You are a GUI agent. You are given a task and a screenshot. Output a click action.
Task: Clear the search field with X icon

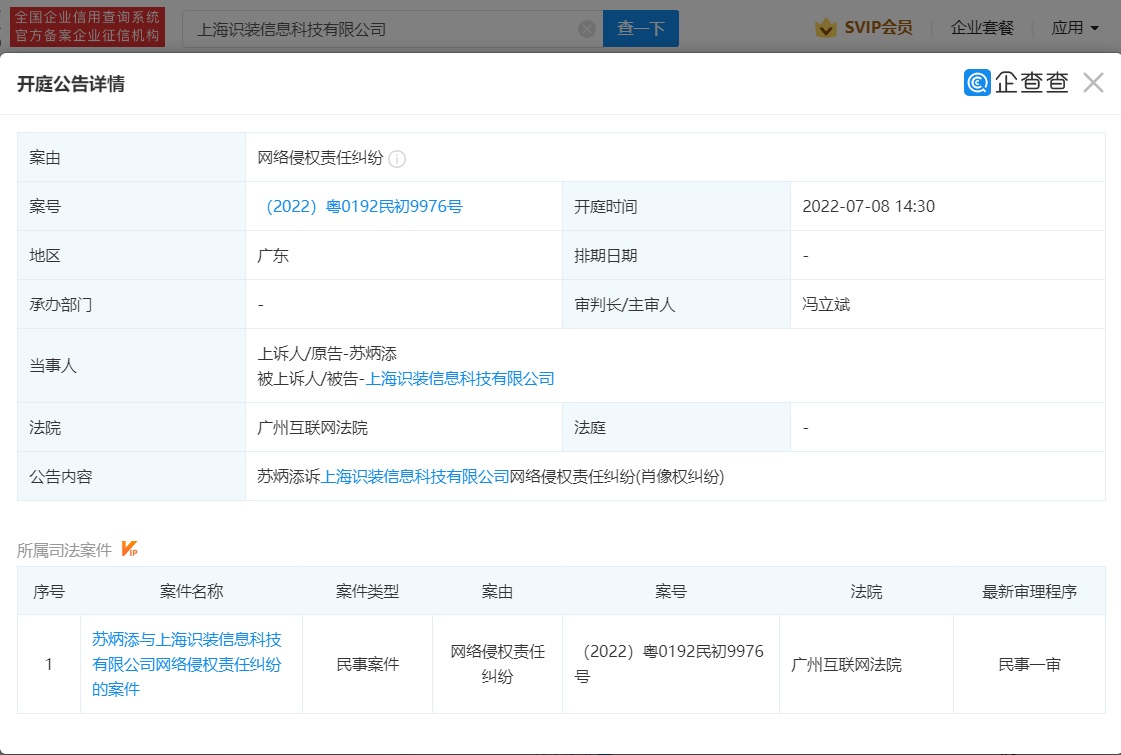click(587, 29)
